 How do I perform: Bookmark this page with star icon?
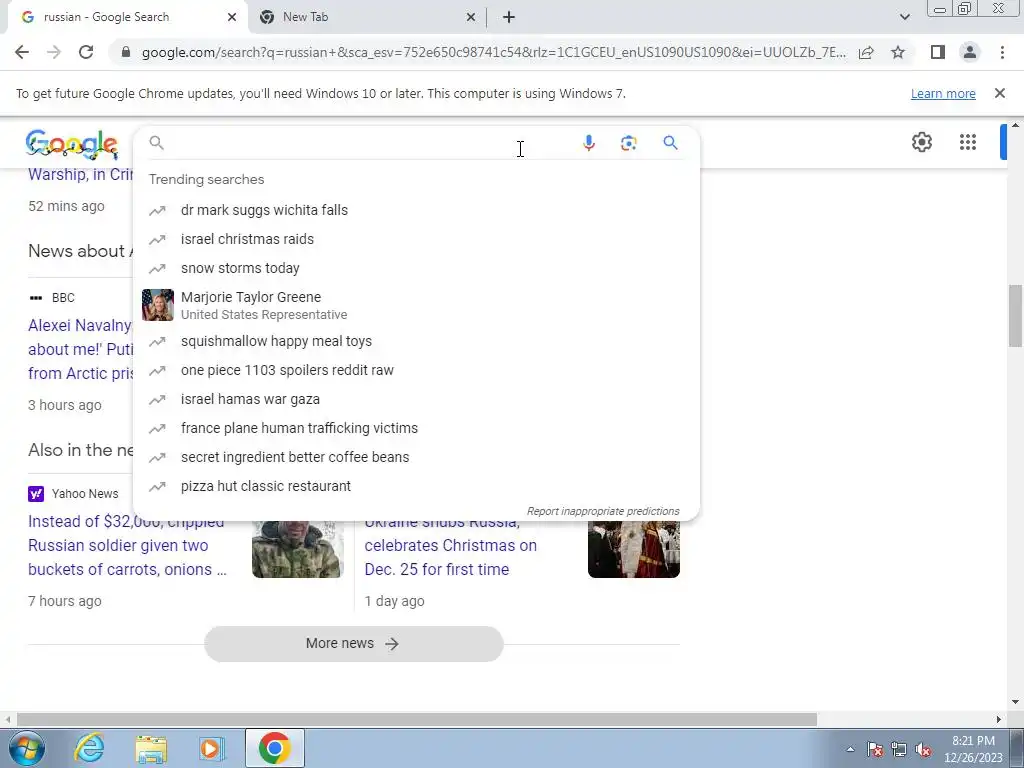(898, 52)
